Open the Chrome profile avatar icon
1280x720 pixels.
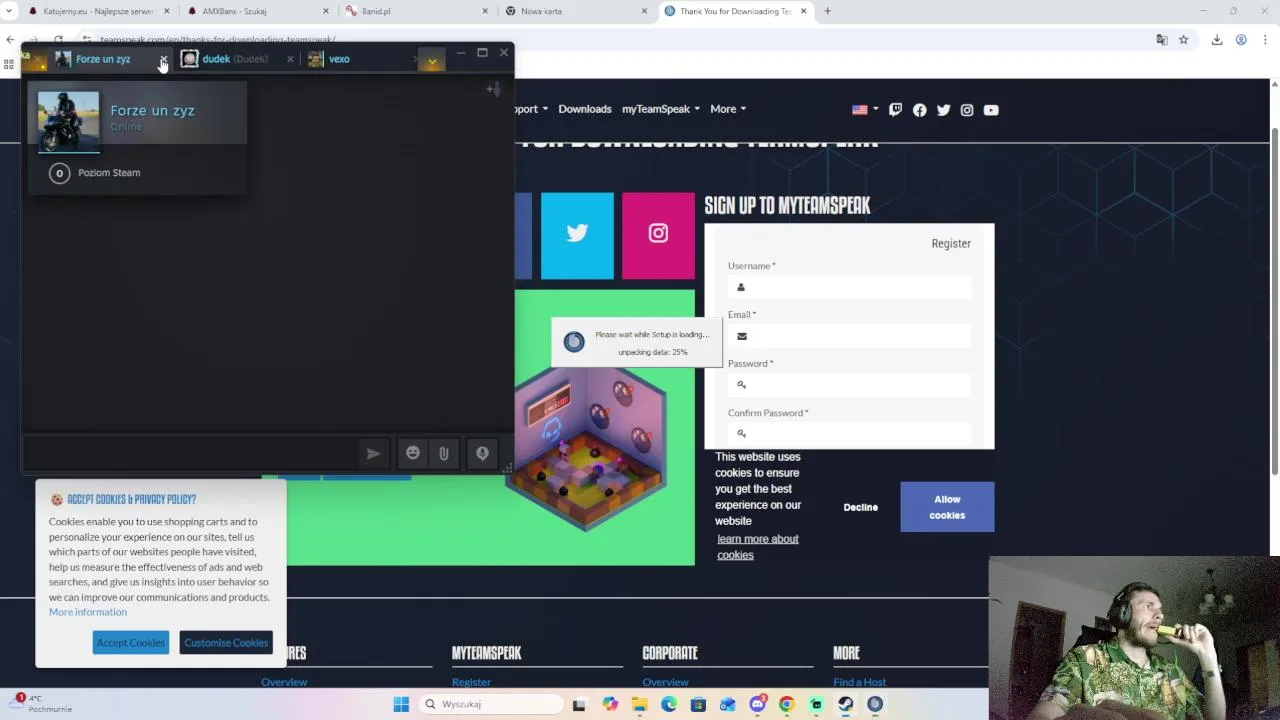click(x=1241, y=40)
